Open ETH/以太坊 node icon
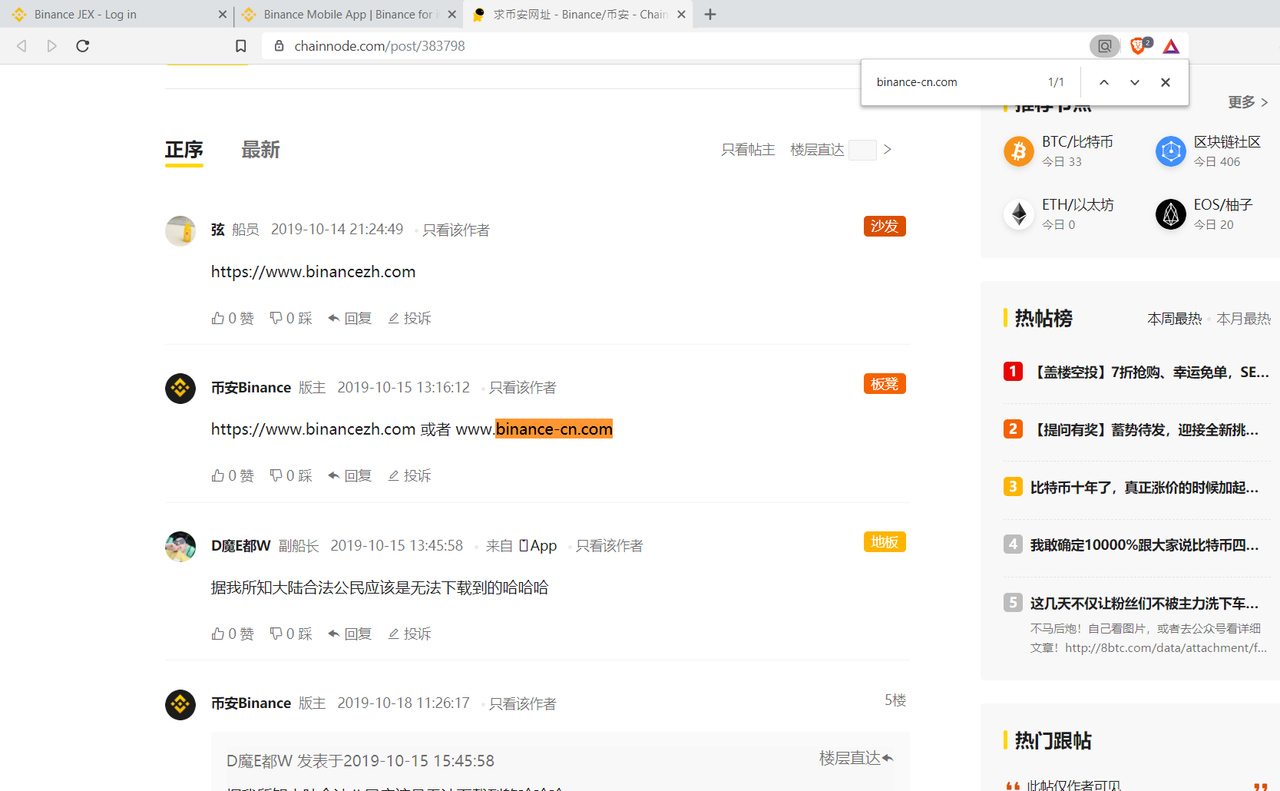Viewport: 1280px width, 791px height. (x=1019, y=214)
